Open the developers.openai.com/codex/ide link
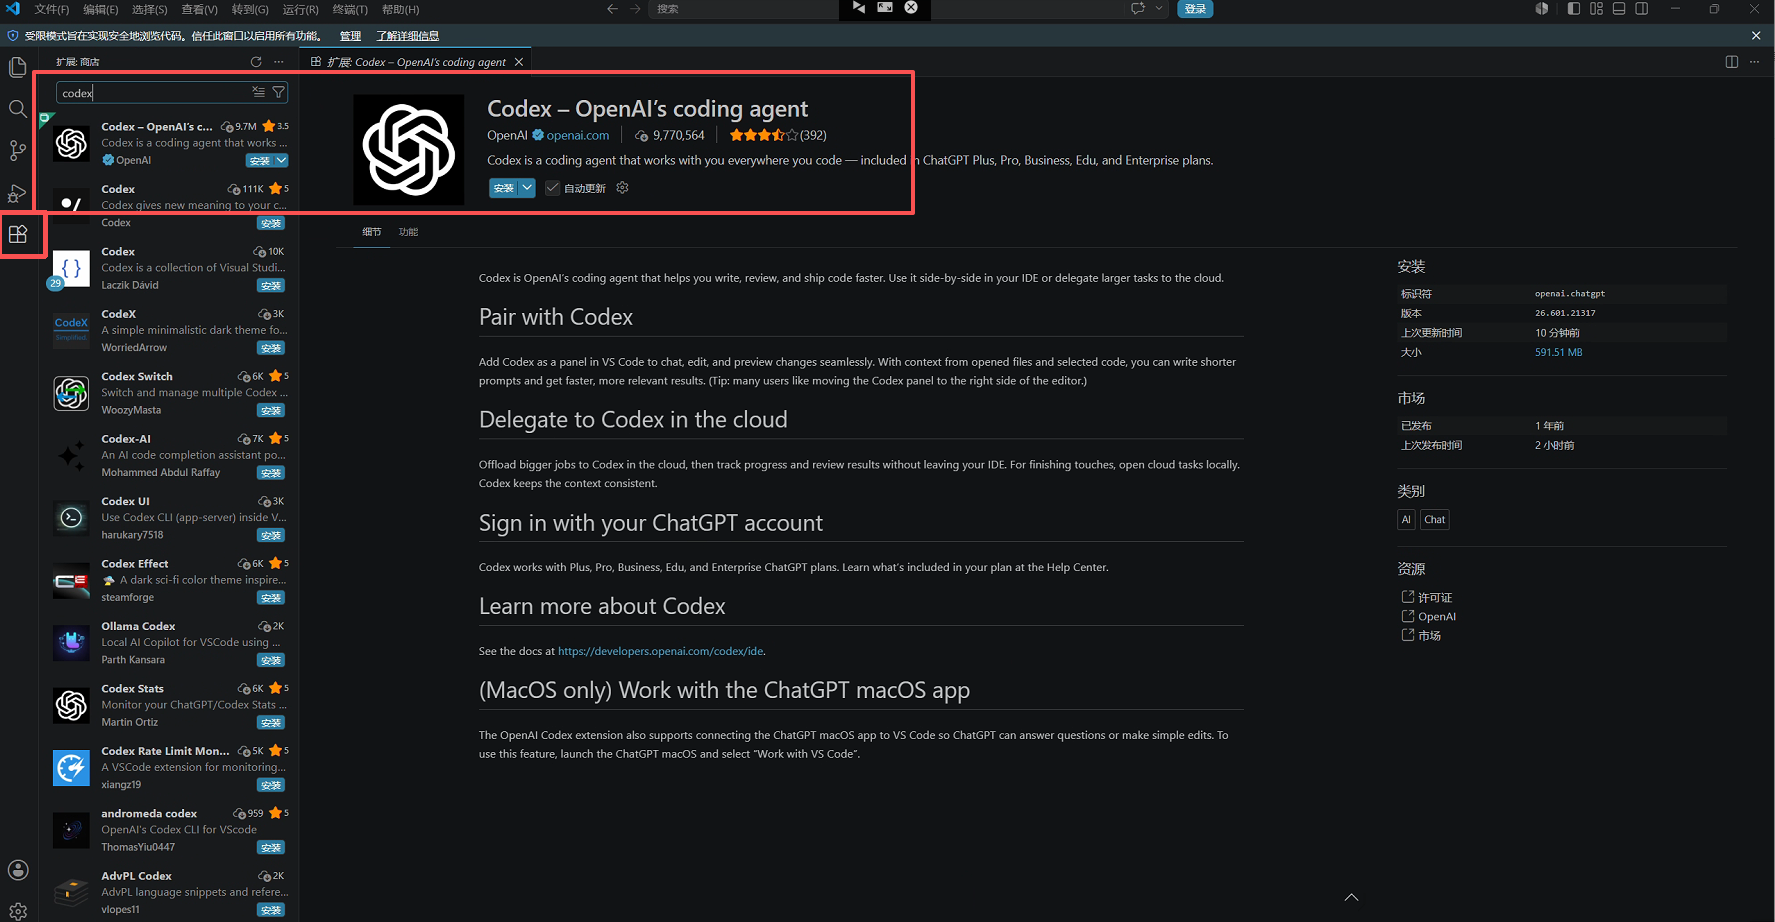Screen dimensions: 1775x922 coord(660,651)
